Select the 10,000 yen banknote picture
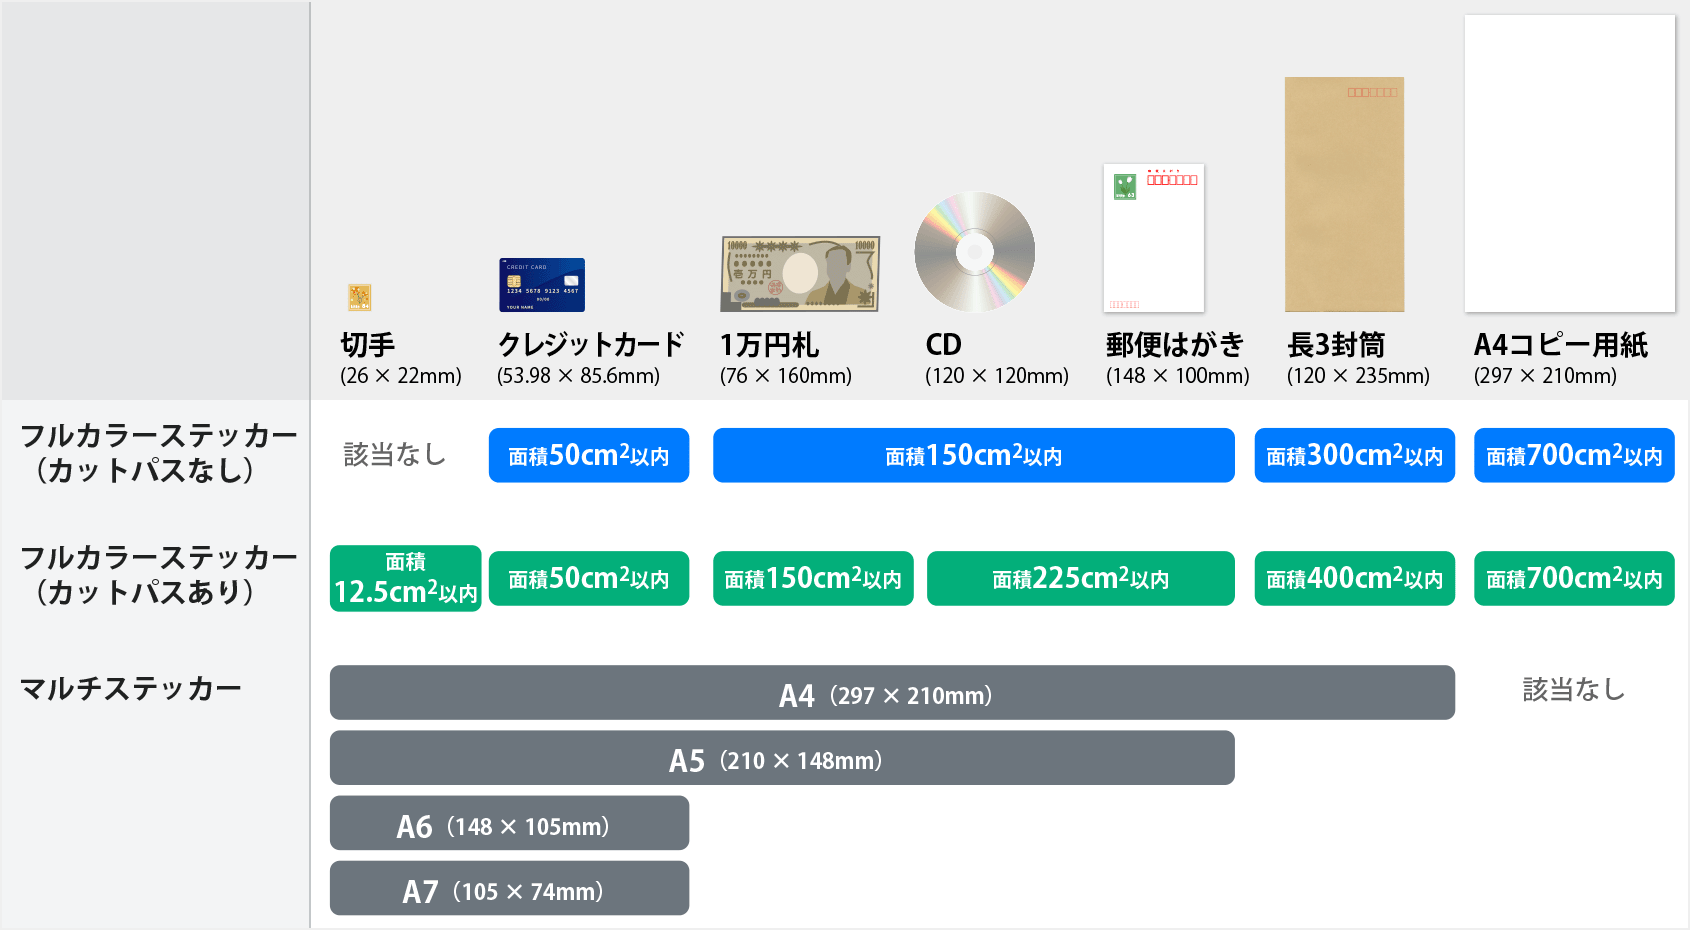Viewport: 1690px width, 930px height. click(800, 274)
